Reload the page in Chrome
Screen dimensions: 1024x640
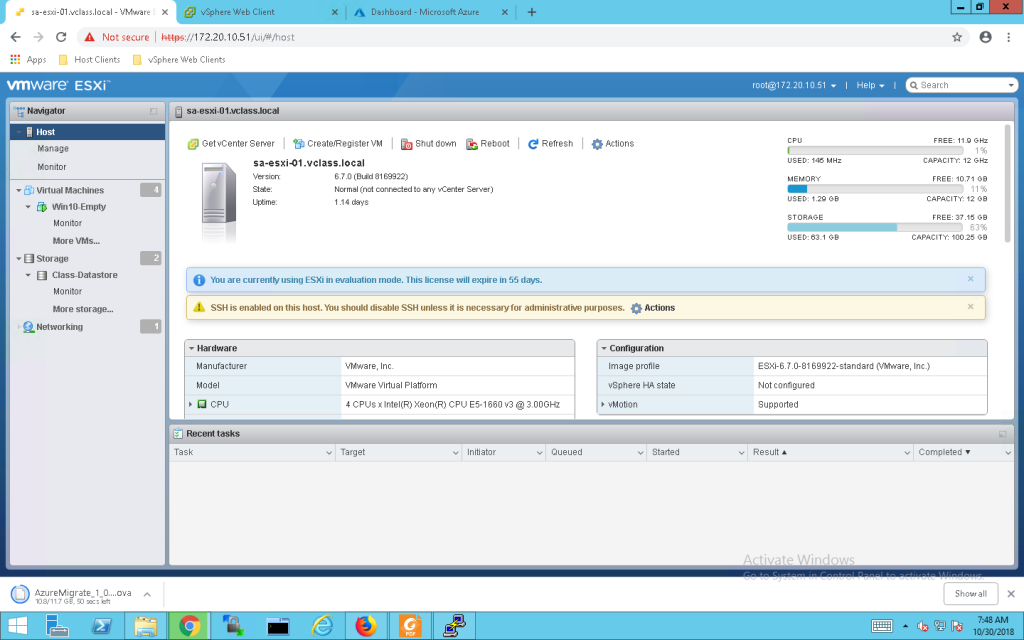61,37
